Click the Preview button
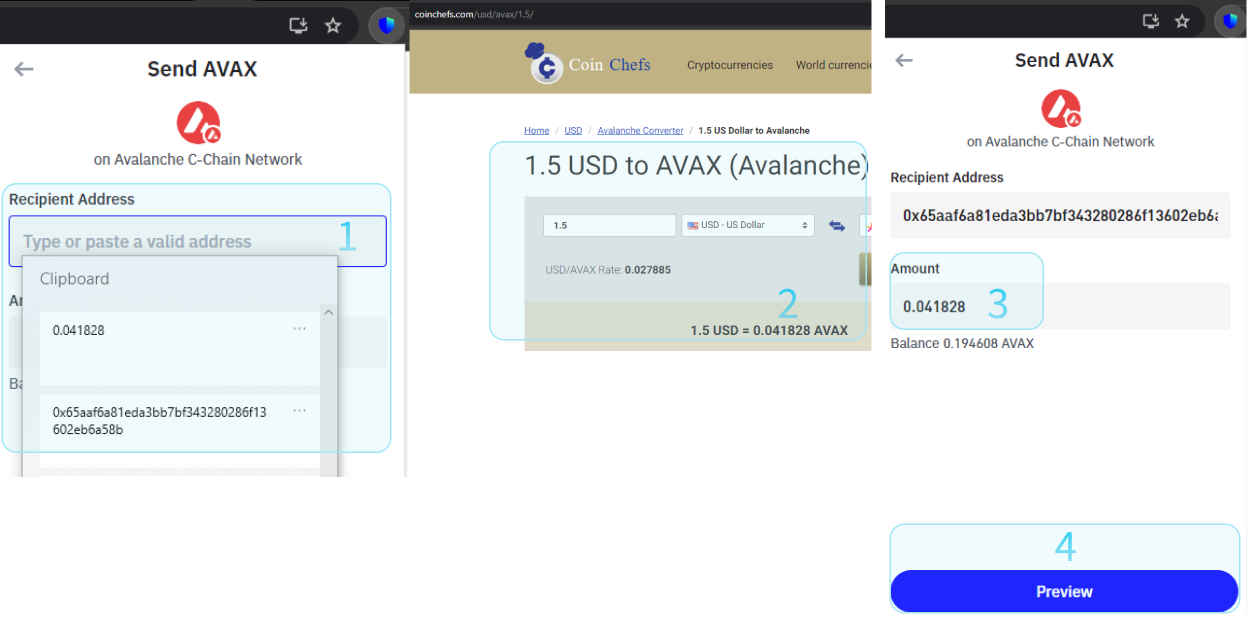 pyautogui.click(x=1064, y=591)
